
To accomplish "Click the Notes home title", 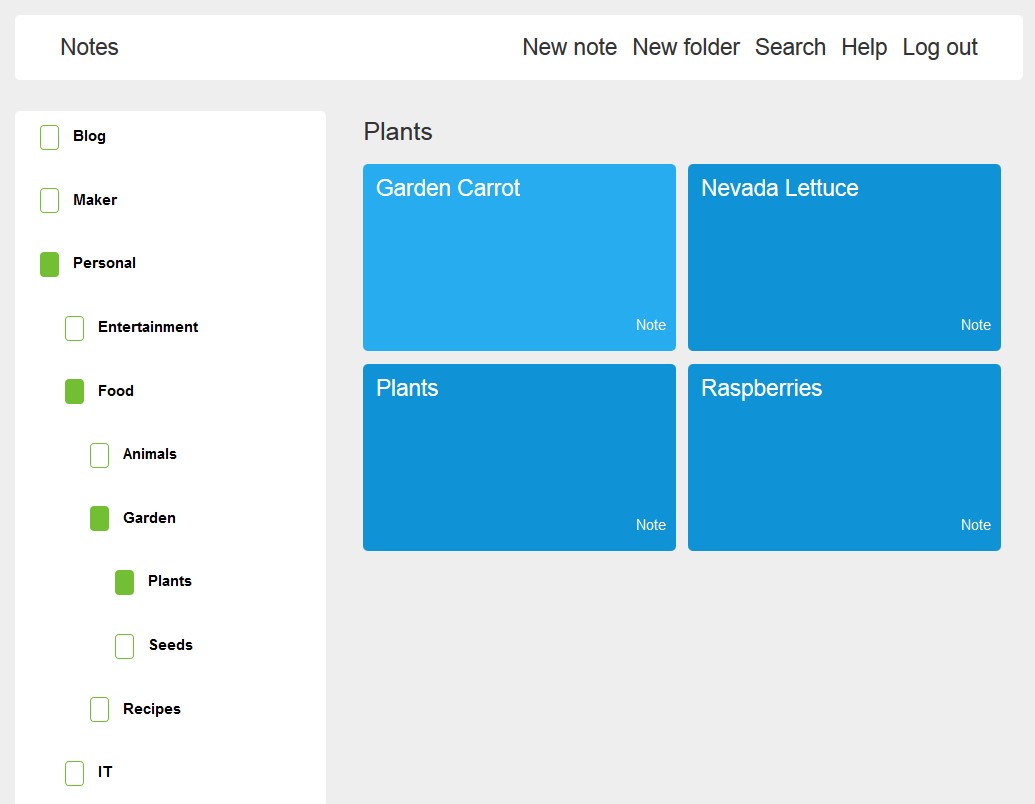I will tap(89, 48).
